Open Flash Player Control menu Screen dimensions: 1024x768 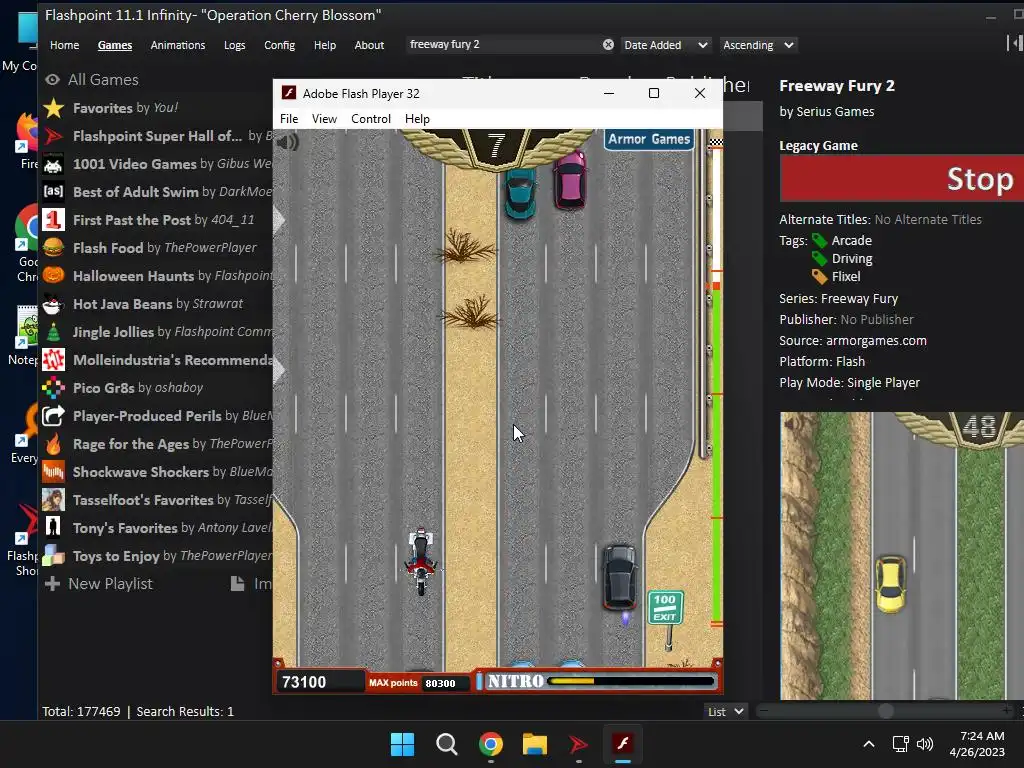point(371,119)
